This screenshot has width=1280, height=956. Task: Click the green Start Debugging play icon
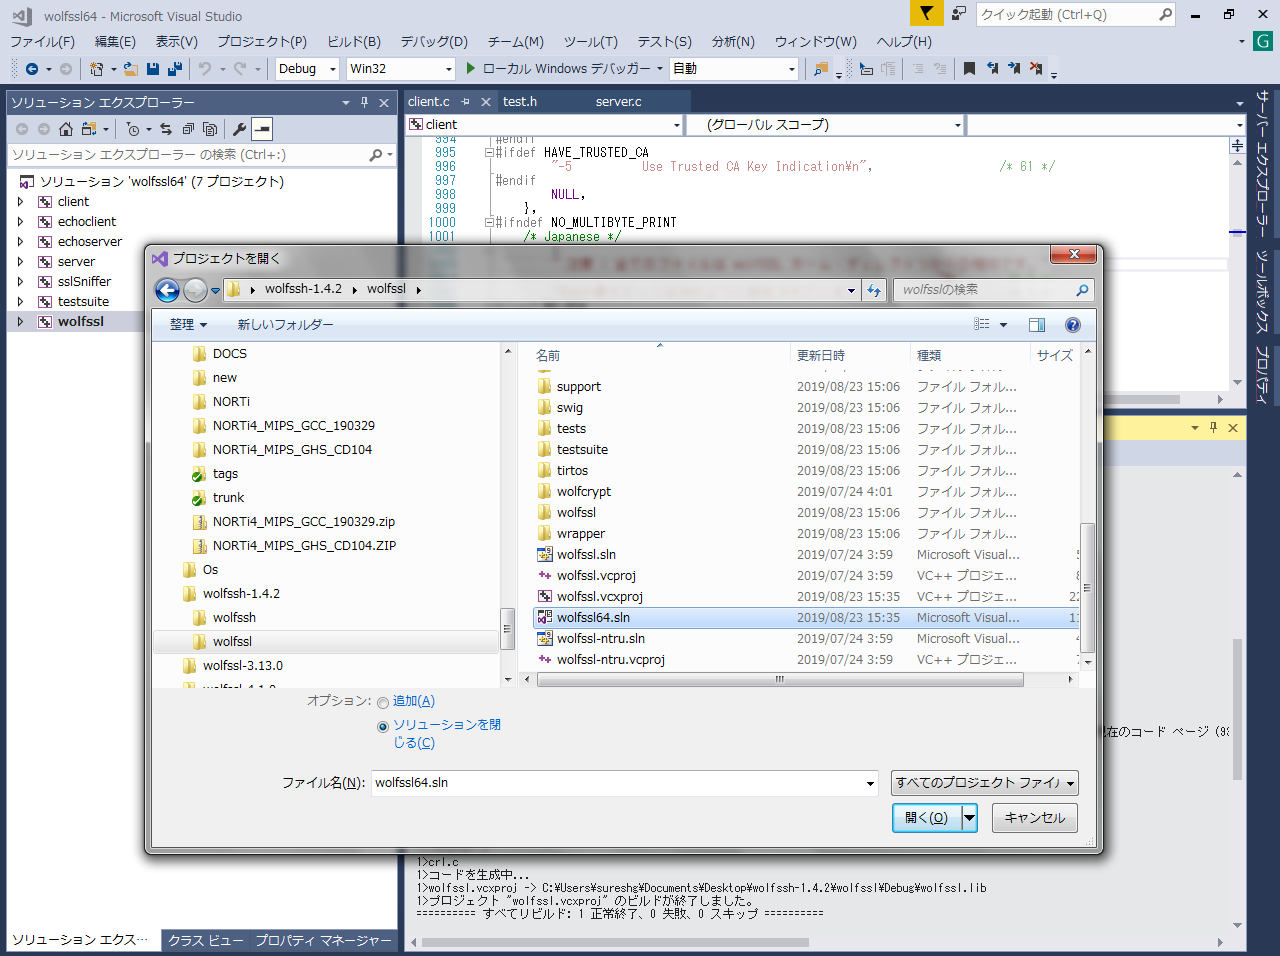pyautogui.click(x=471, y=69)
